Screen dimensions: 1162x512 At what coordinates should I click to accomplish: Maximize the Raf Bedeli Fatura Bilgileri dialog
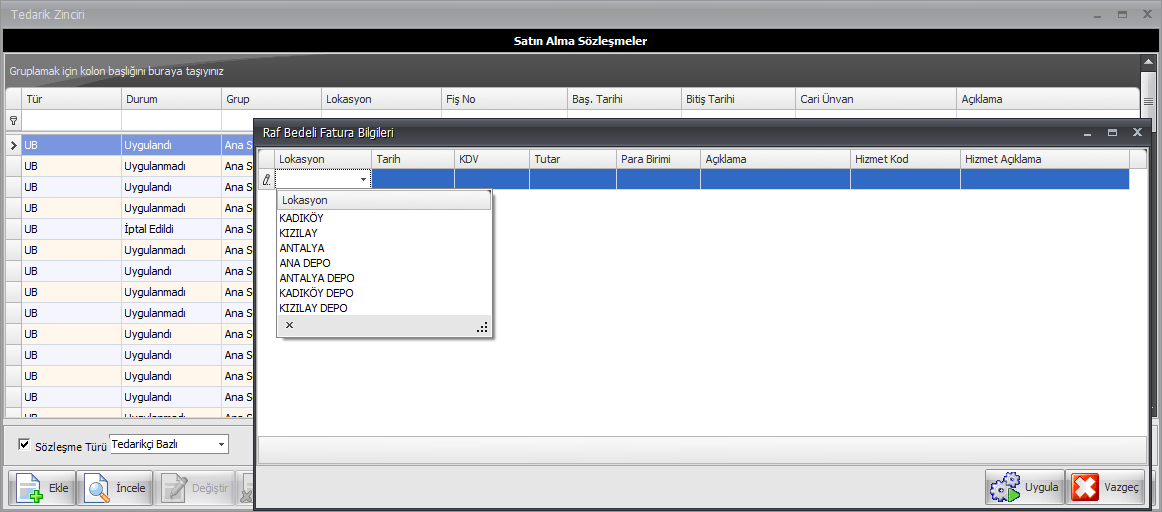[x=1112, y=132]
